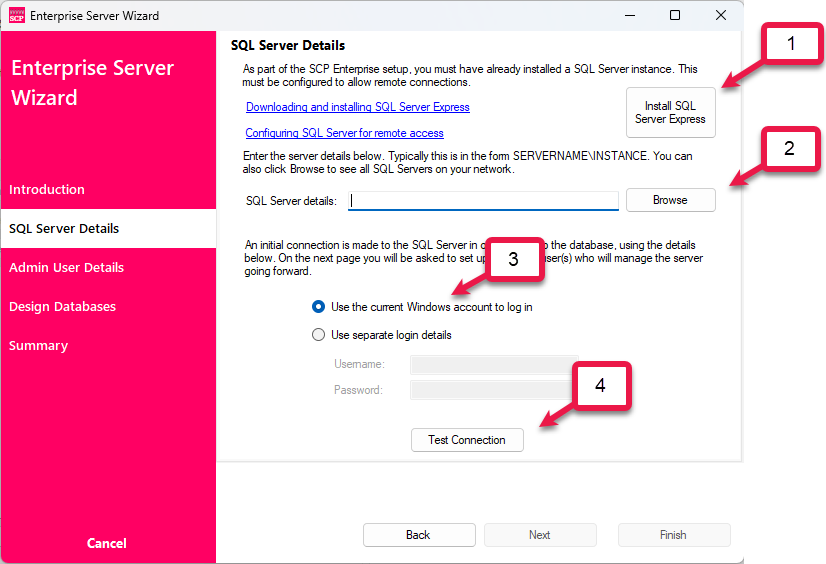Go Back to the previous wizard page
The width and height of the screenshot is (826, 564).
[419, 535]
